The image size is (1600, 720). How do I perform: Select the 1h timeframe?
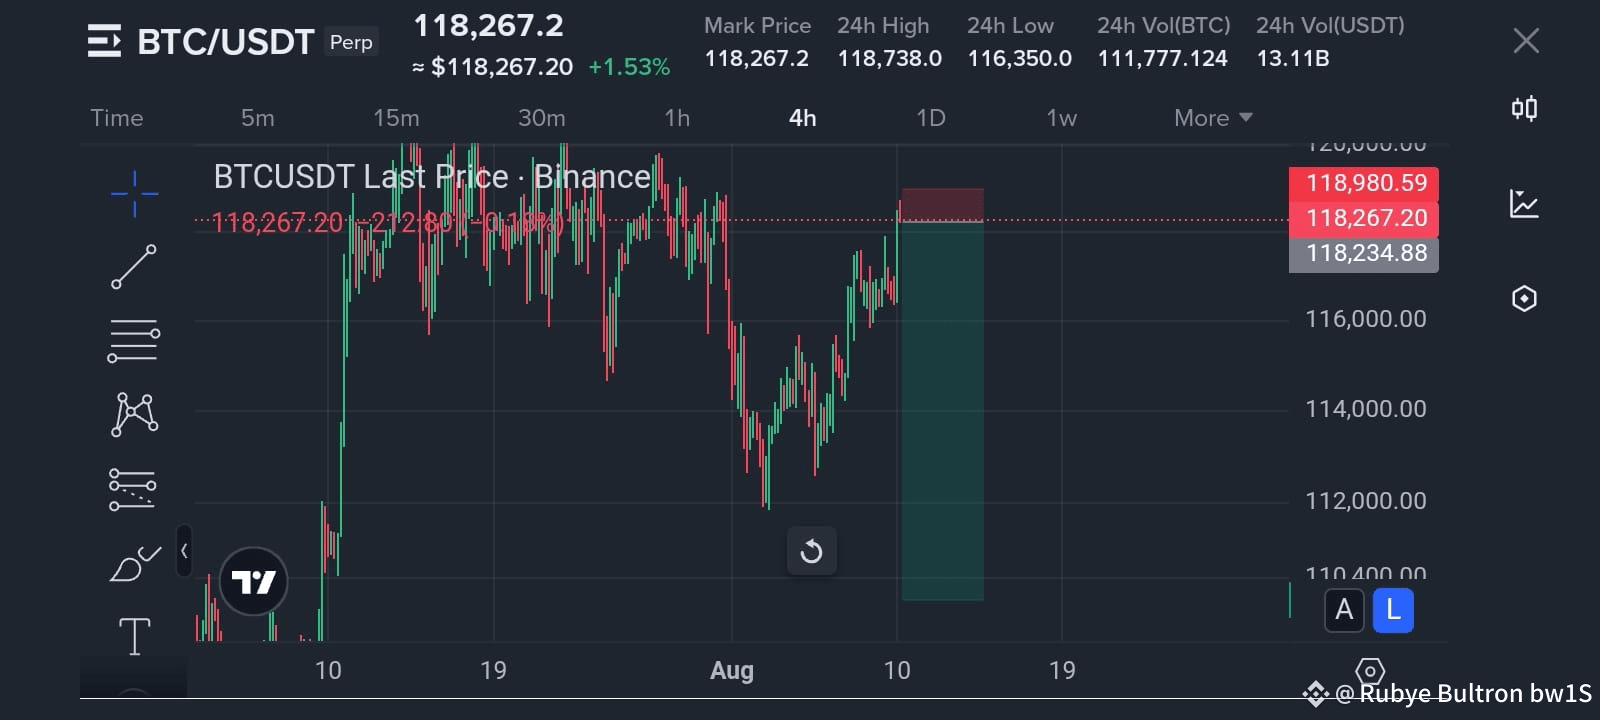pyautogui.click(x=677, y=118)
